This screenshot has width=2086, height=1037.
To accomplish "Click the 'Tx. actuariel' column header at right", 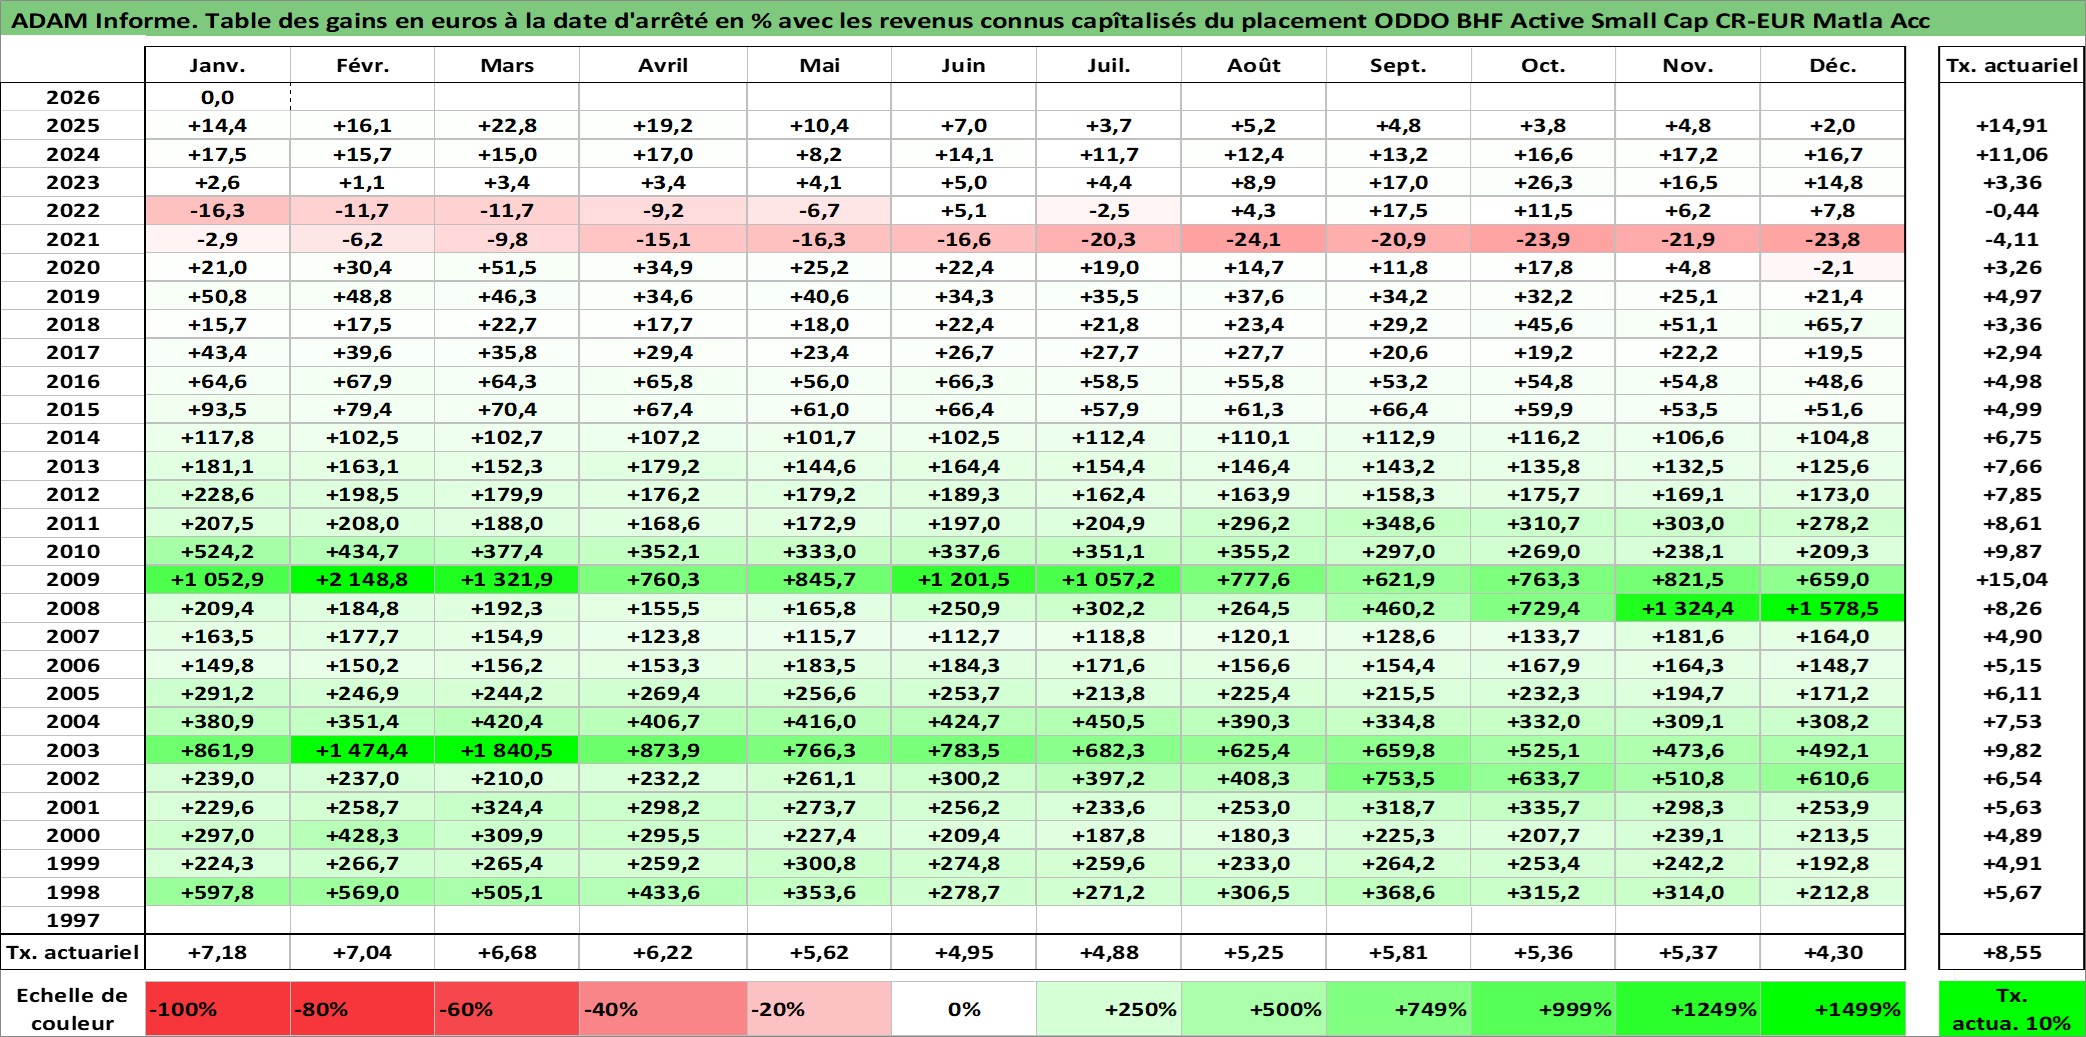I will (2012, 65).
